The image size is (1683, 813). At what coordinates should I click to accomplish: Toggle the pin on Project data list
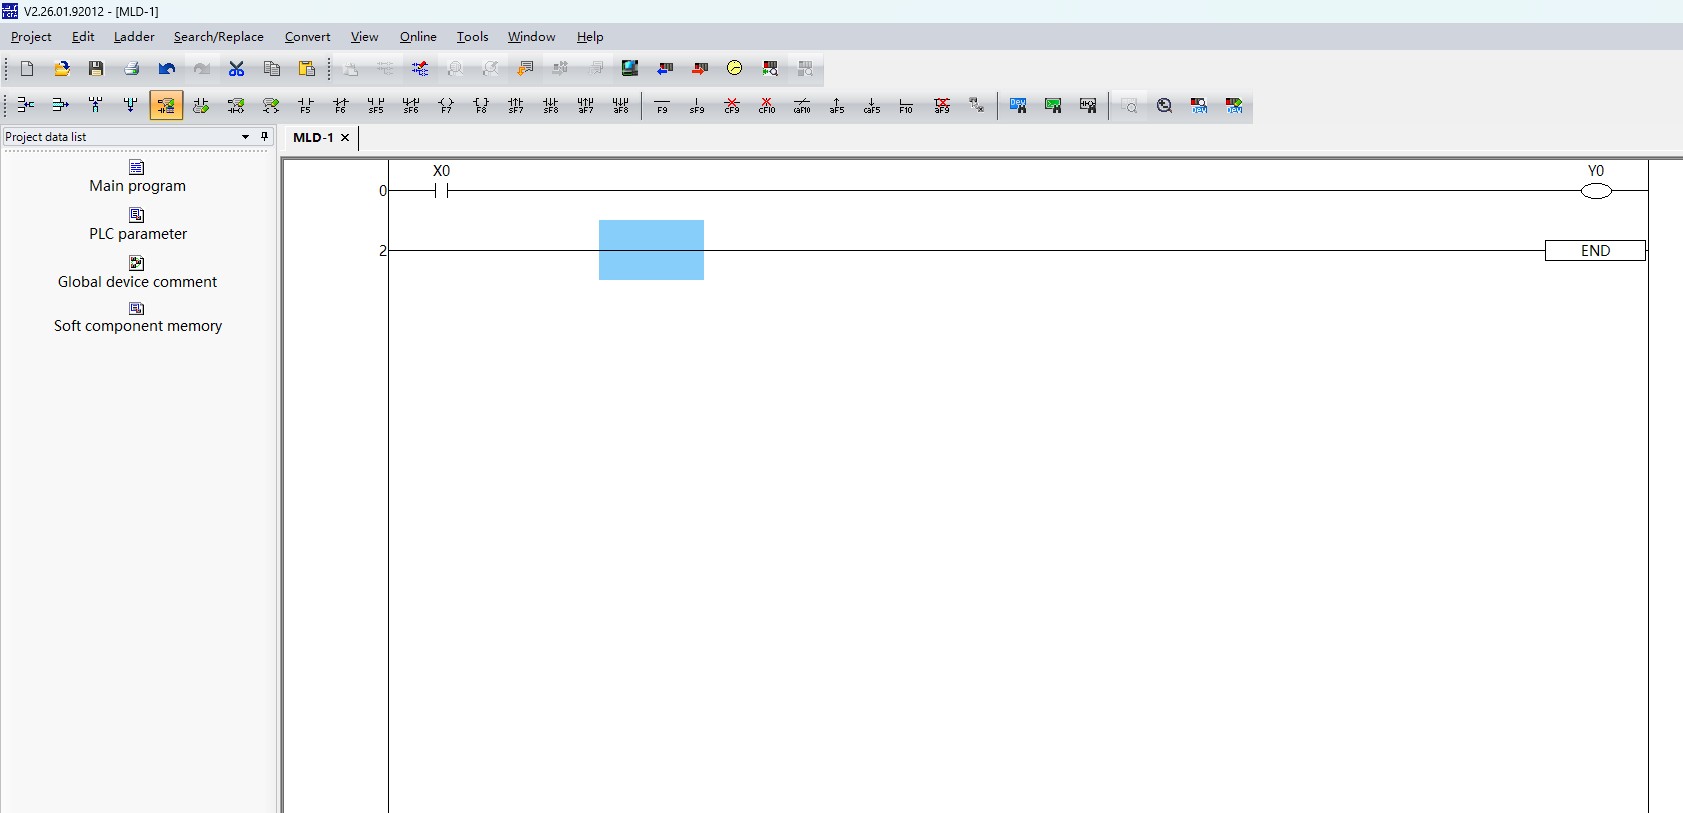pos(265,137)
